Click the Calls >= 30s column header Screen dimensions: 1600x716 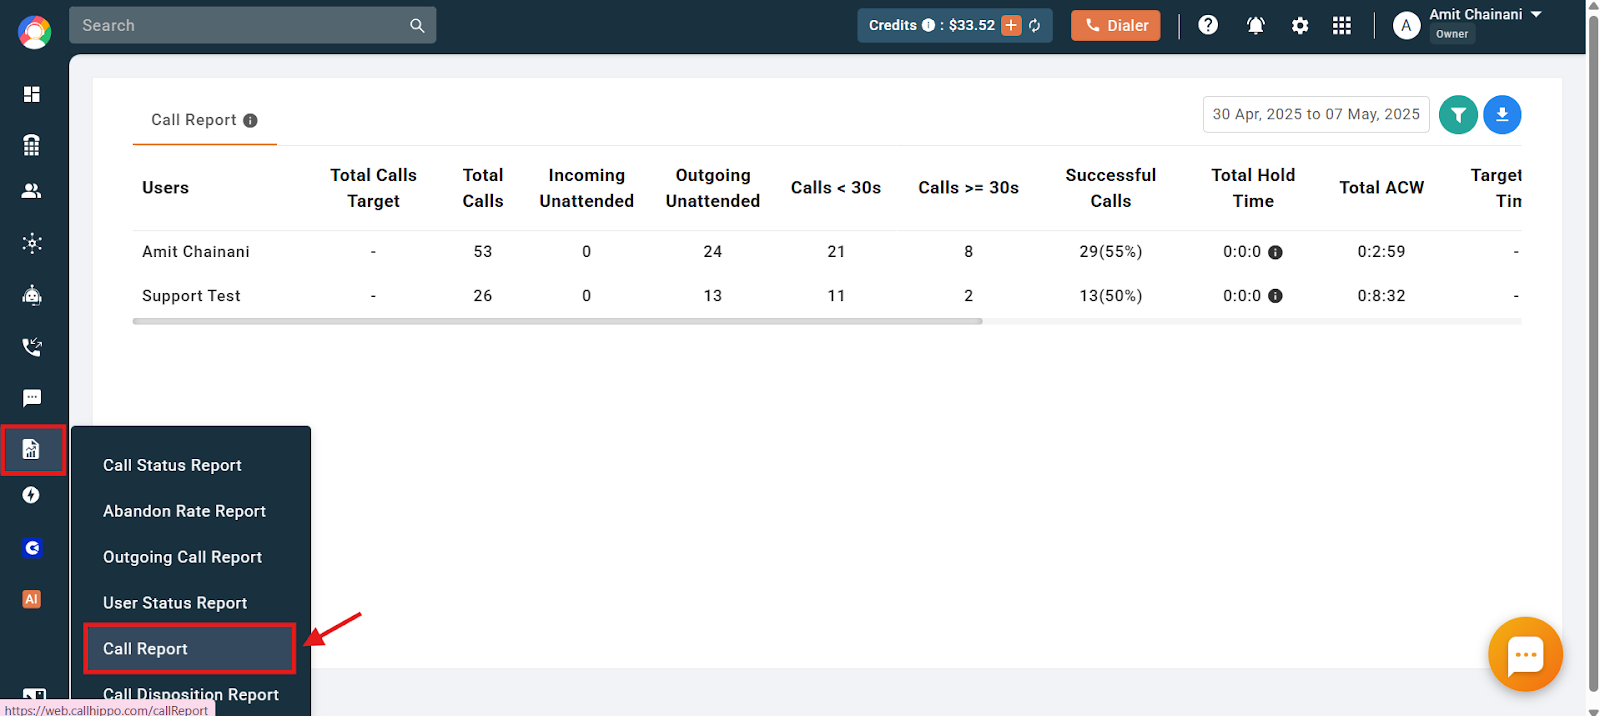click(968, 188)
